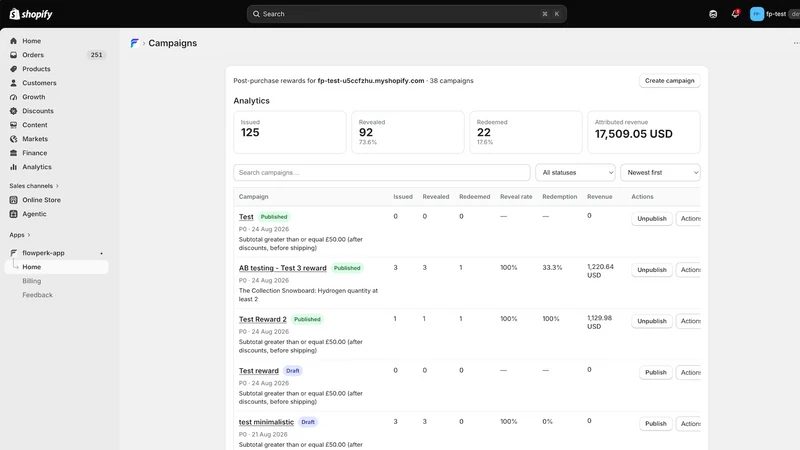
Task: Open the Analytics bar chart icon
Action: pyautogui.click(x=14, y=167)
